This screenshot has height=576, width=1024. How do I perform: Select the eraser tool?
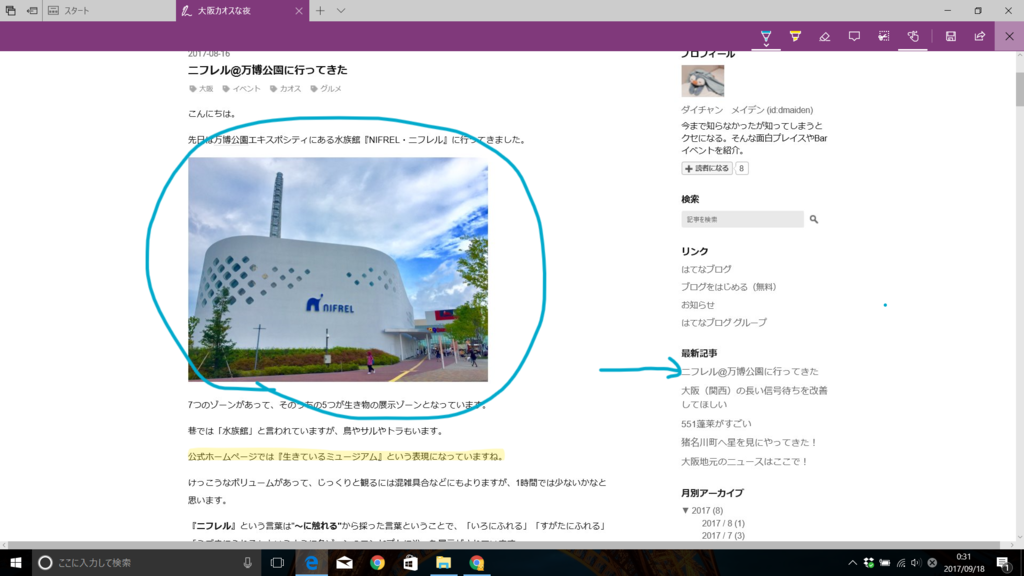tap(824, 37)
